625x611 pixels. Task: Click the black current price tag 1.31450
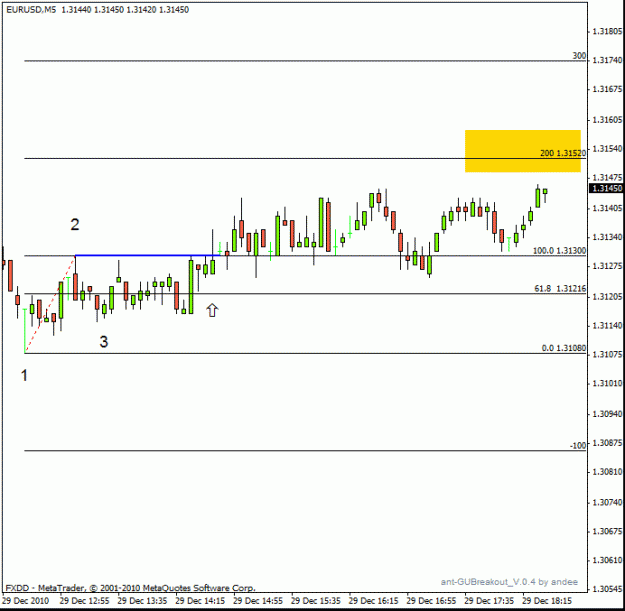tap(607, 188)
